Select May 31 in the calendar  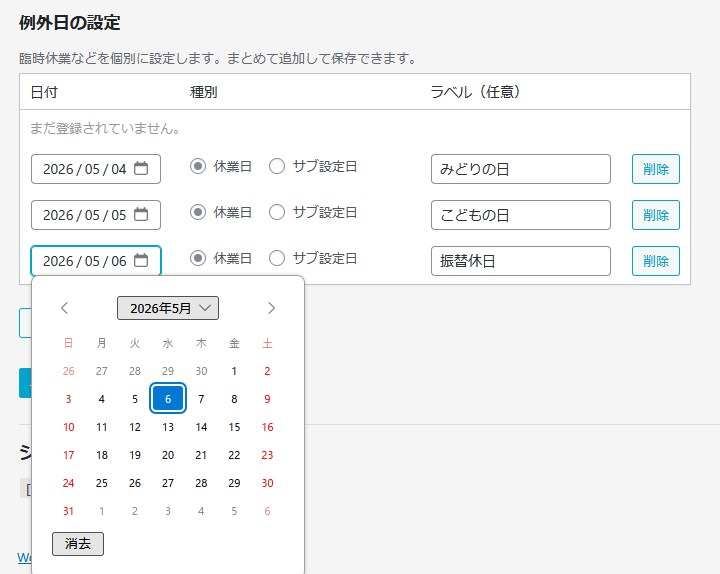click(x=68, y=511)
